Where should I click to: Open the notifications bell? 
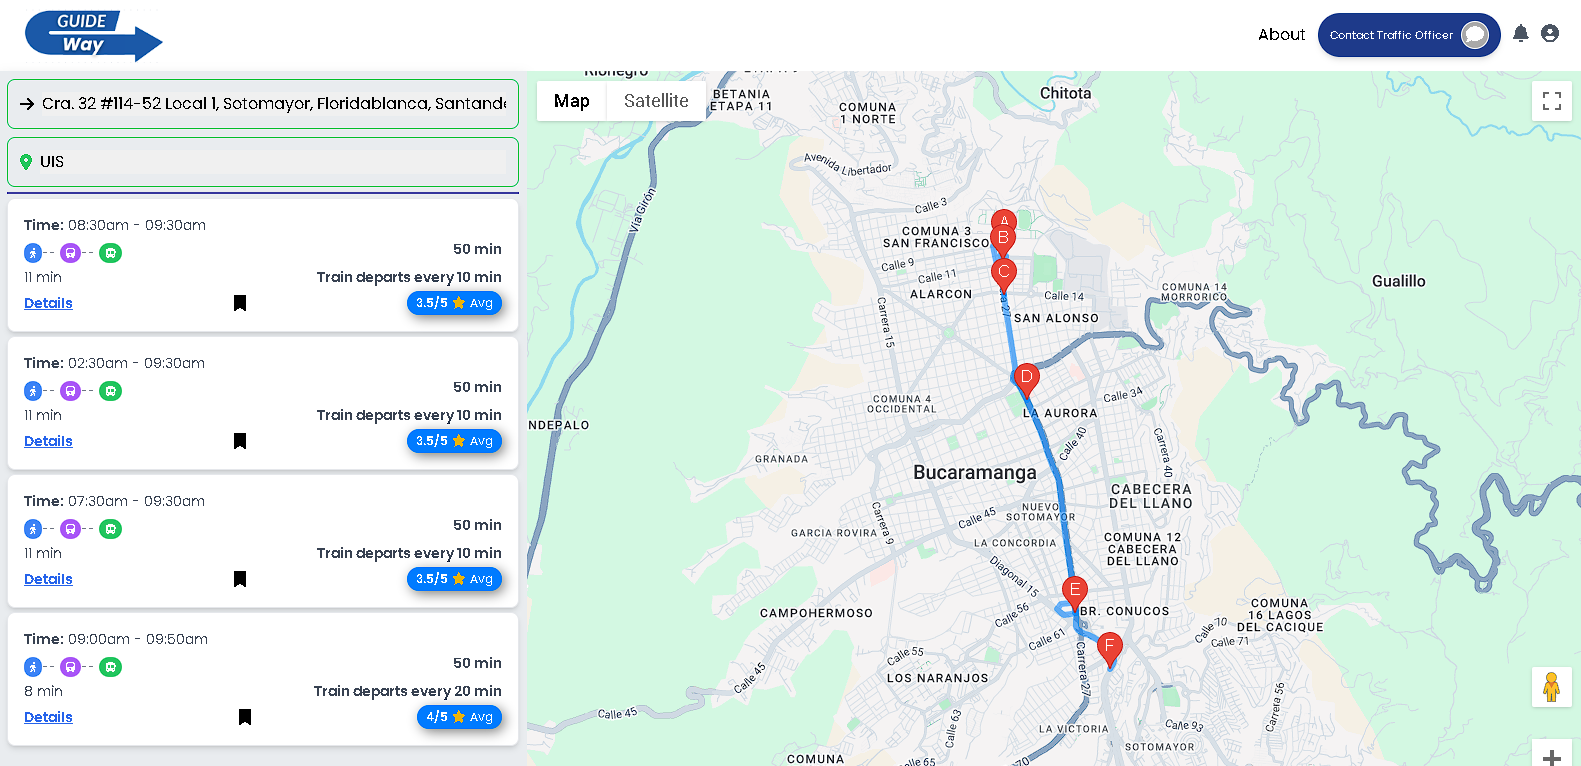coord(1520,34)
